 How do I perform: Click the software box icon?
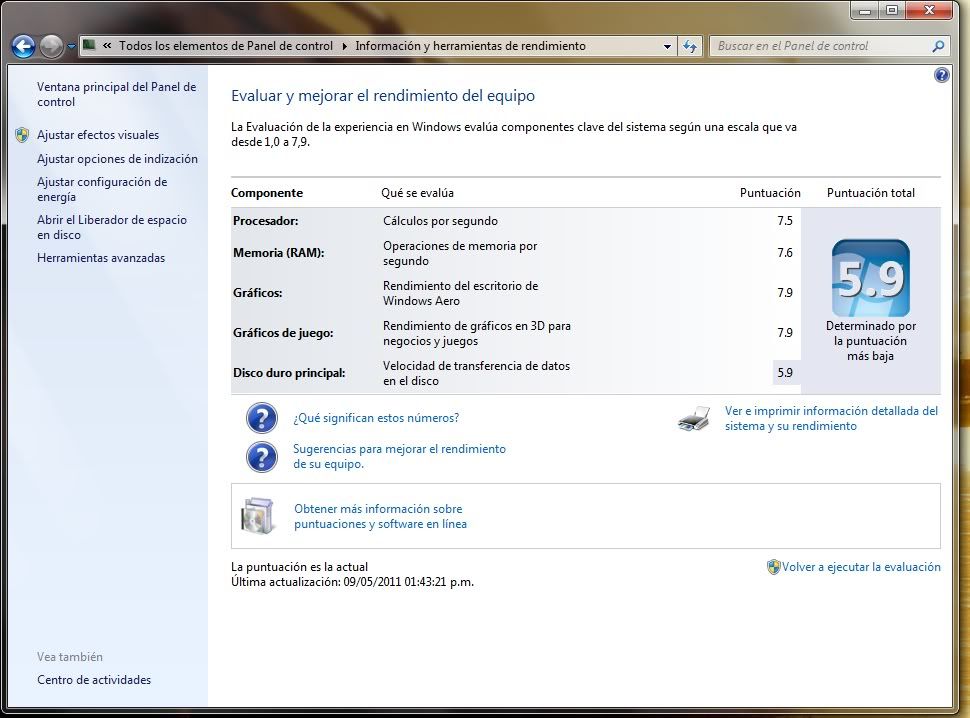258,516
